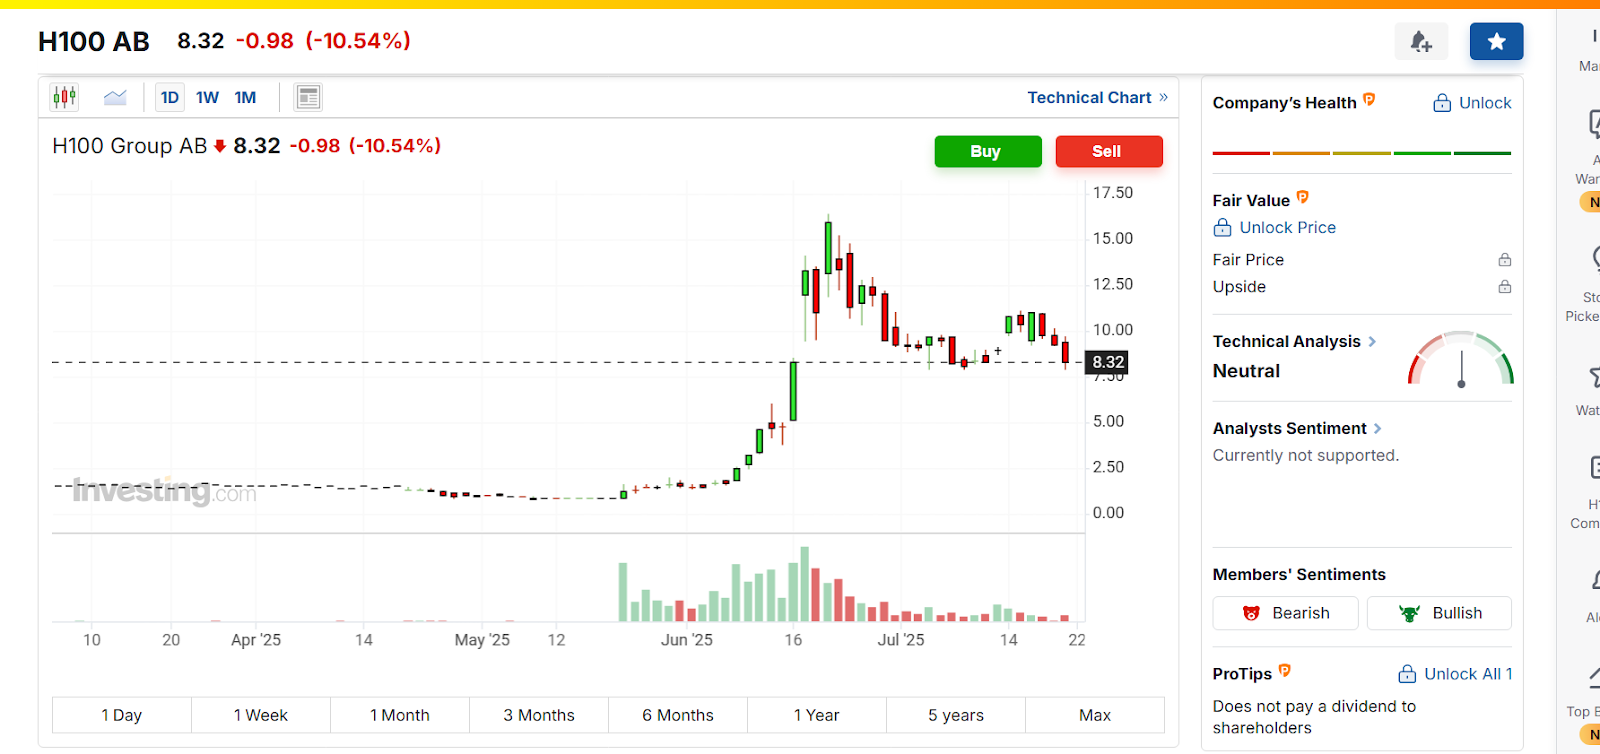
Task: Click the Pro badge next to Fair Value
Action: (1302, 198)
